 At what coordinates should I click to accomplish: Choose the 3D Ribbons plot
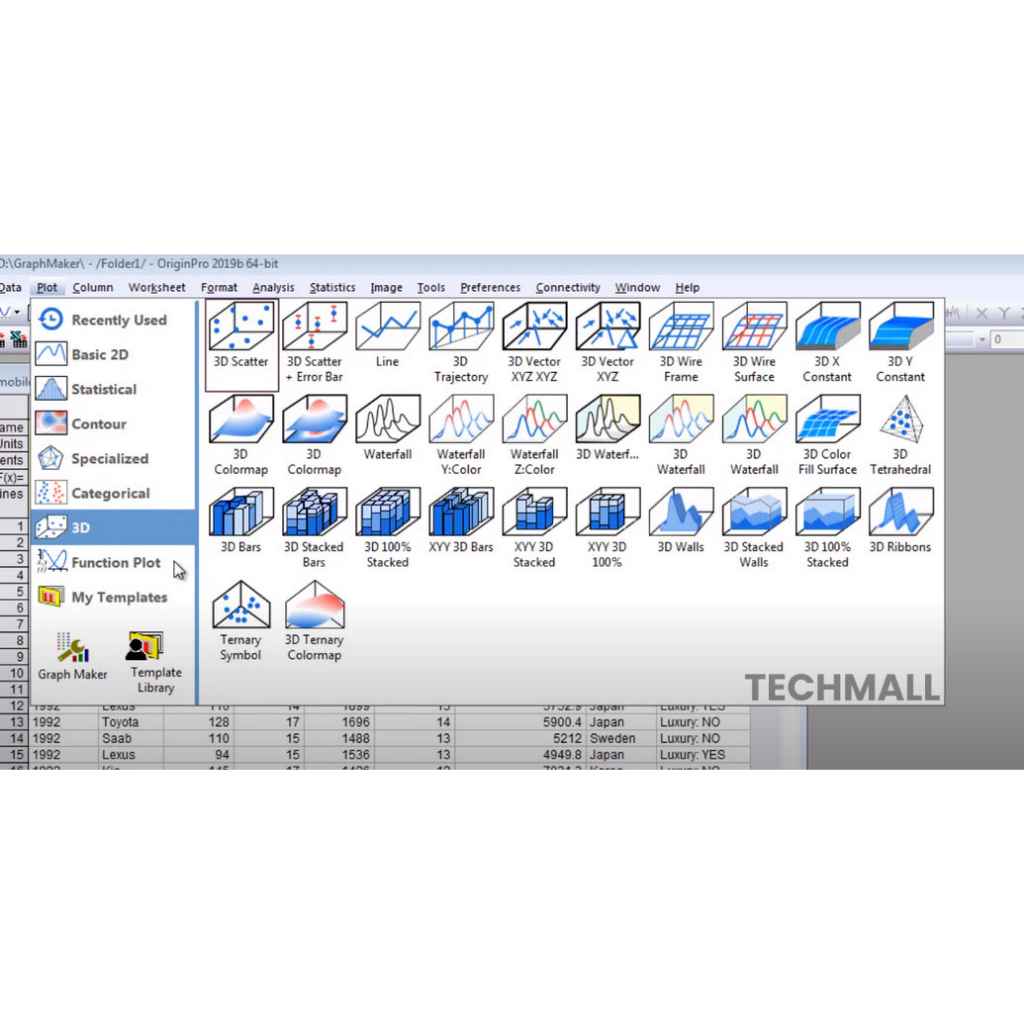pyautogui.click(x=900, y=512)
